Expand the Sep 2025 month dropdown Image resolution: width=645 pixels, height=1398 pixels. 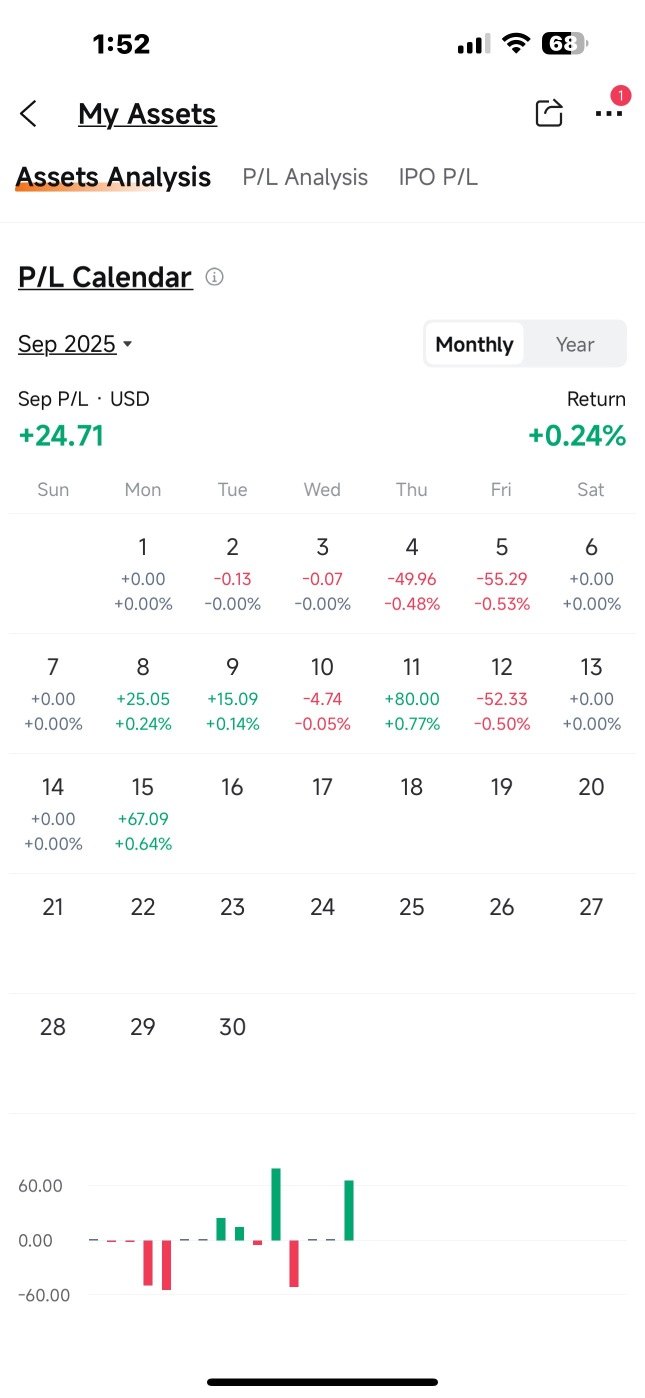point(75,344)
